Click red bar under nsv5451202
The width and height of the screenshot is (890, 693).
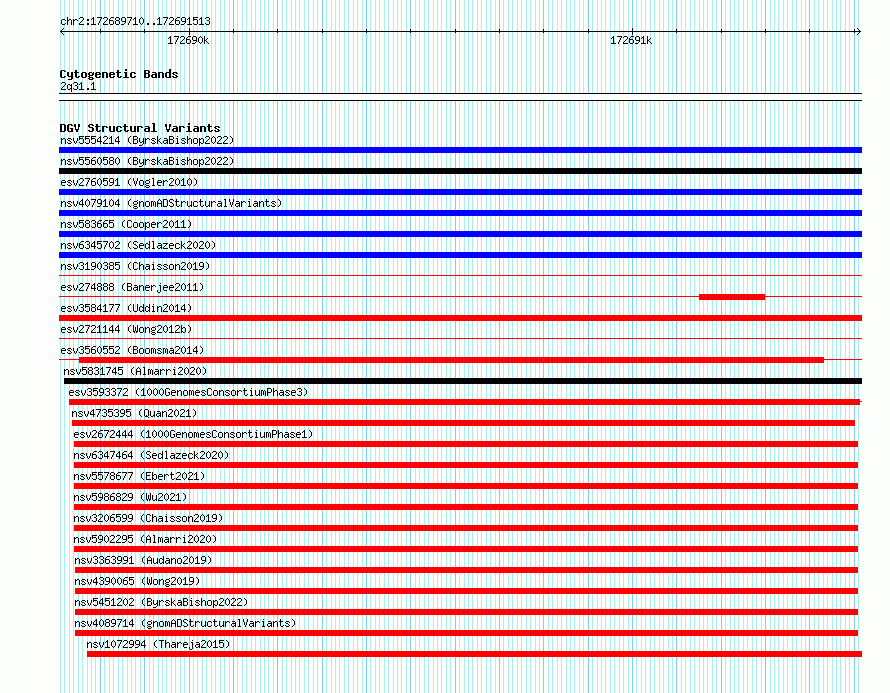coord(467,612)
